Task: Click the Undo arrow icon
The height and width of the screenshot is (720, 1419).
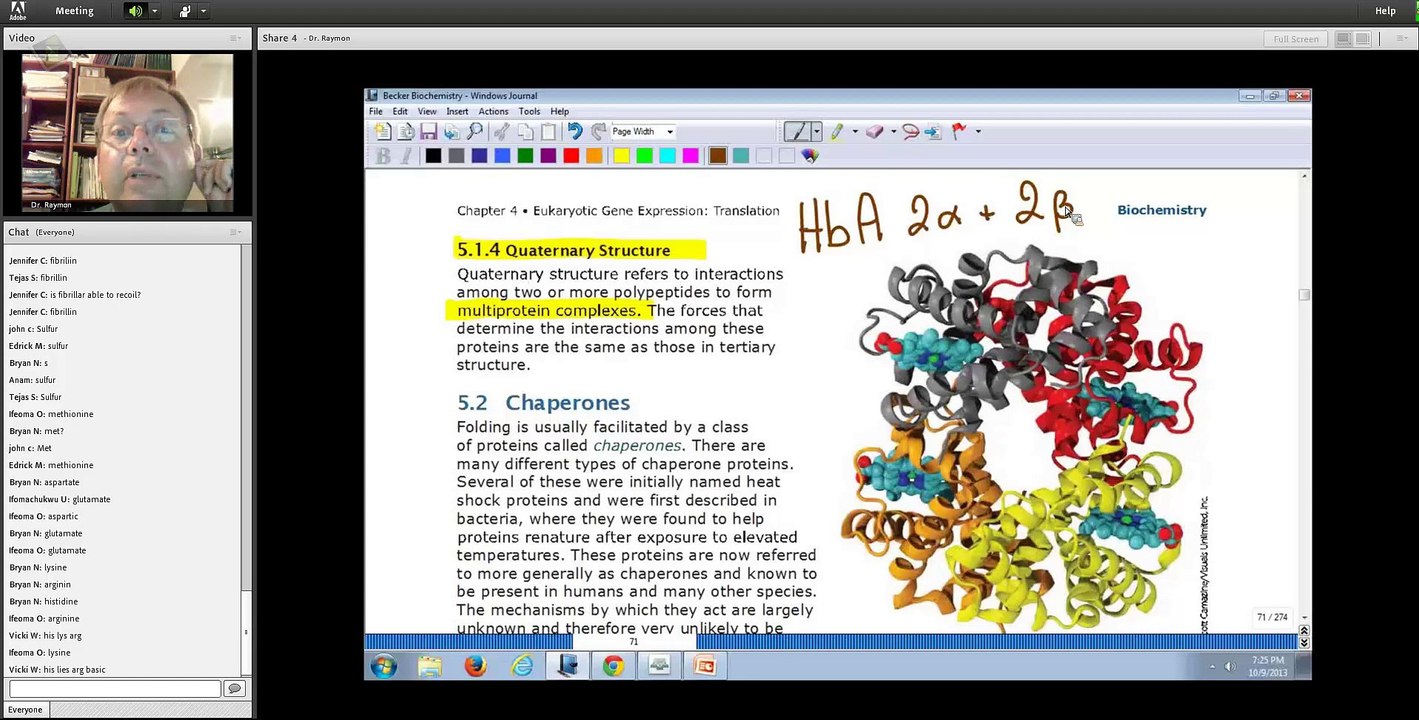Action: pyautogui.click(x=574, y=132)
